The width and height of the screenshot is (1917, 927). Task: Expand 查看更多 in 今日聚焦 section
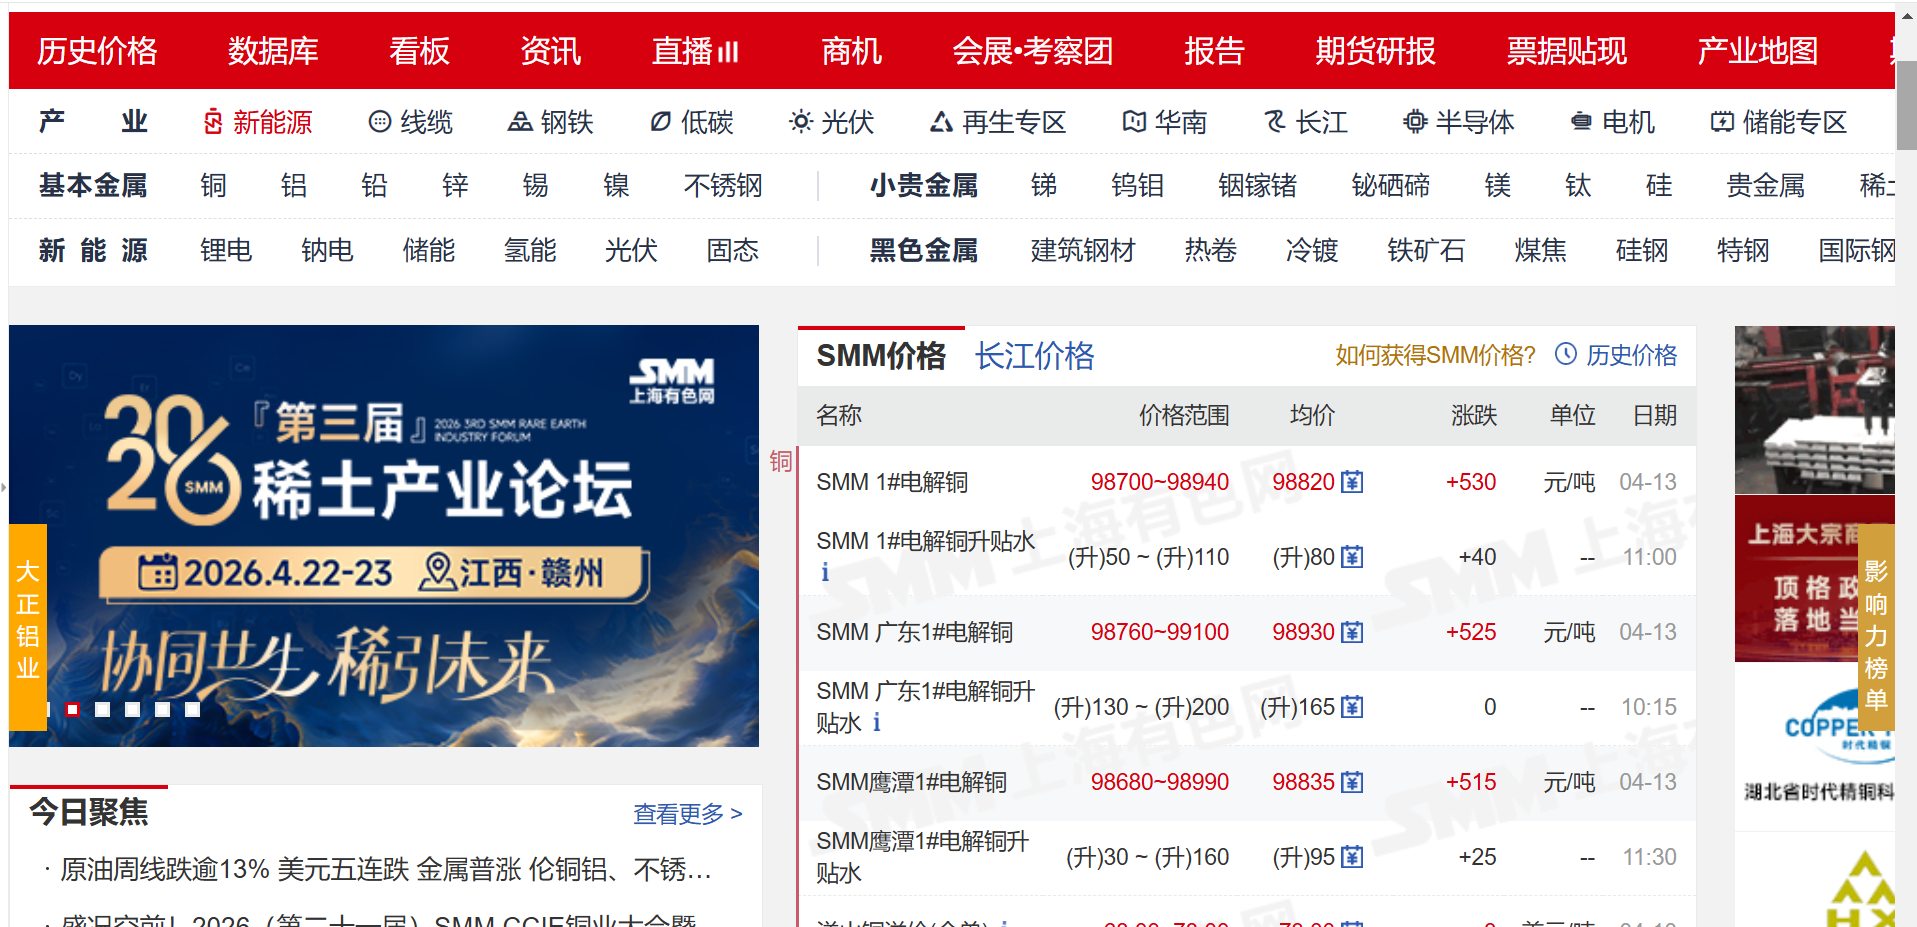687,814
